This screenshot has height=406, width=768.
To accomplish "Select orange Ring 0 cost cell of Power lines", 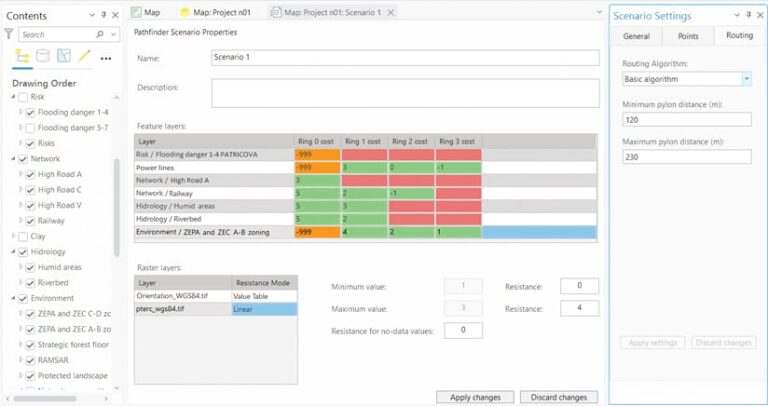I will click(x=317, y=167).
